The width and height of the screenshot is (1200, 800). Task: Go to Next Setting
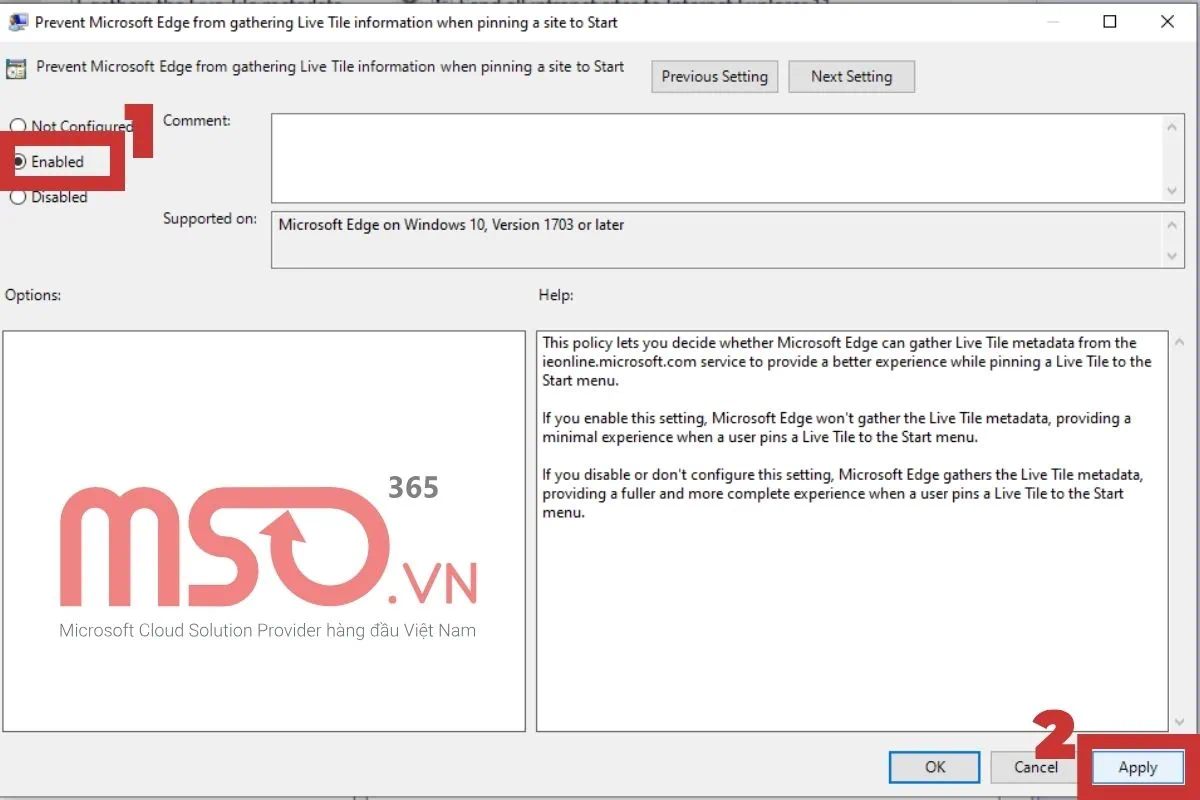coord(851,77)
